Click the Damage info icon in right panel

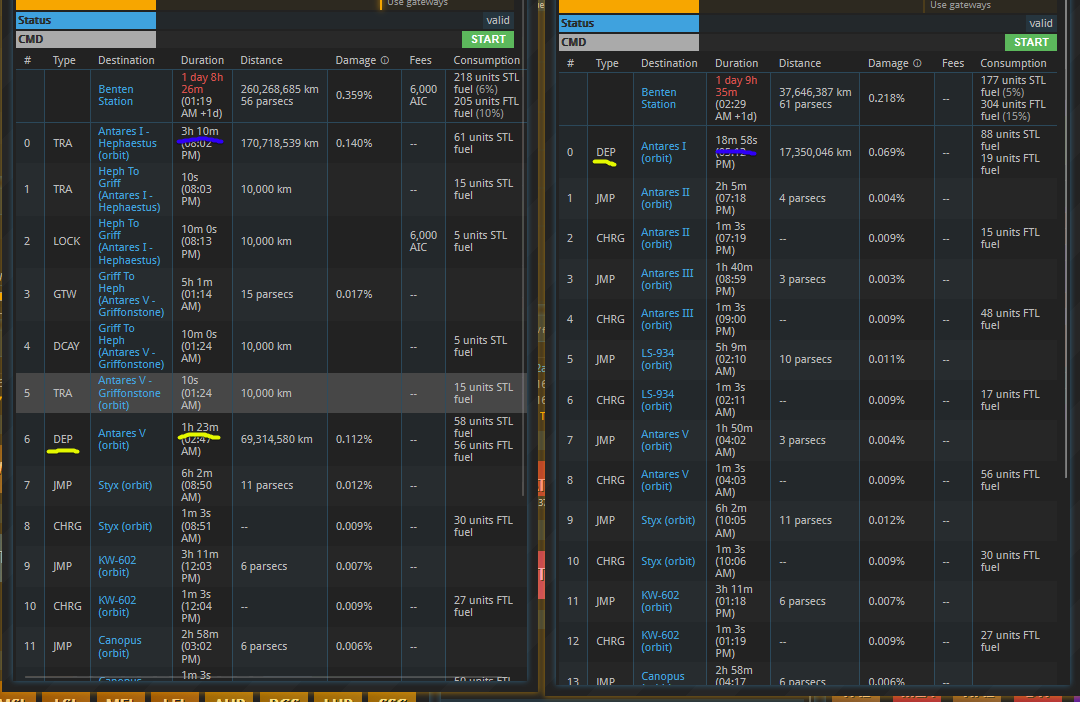point(917,64)
